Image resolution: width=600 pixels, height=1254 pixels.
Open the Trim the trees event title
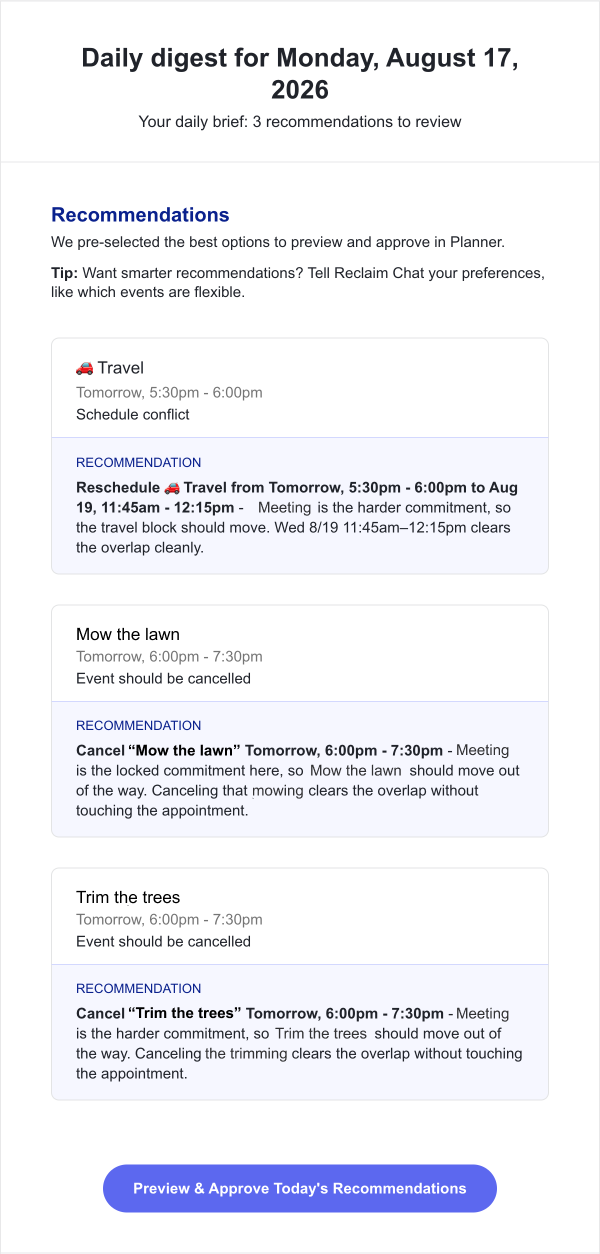[128, 897]
